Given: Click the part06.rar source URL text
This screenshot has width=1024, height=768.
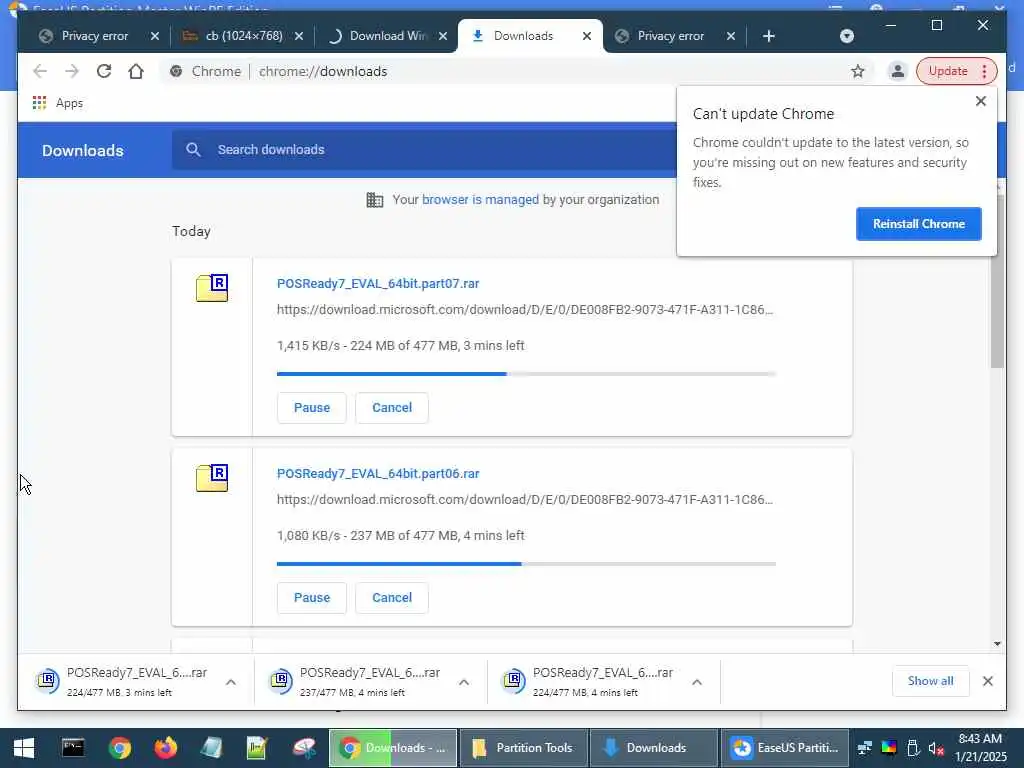Looking at the screenshot, I should 525,500.
